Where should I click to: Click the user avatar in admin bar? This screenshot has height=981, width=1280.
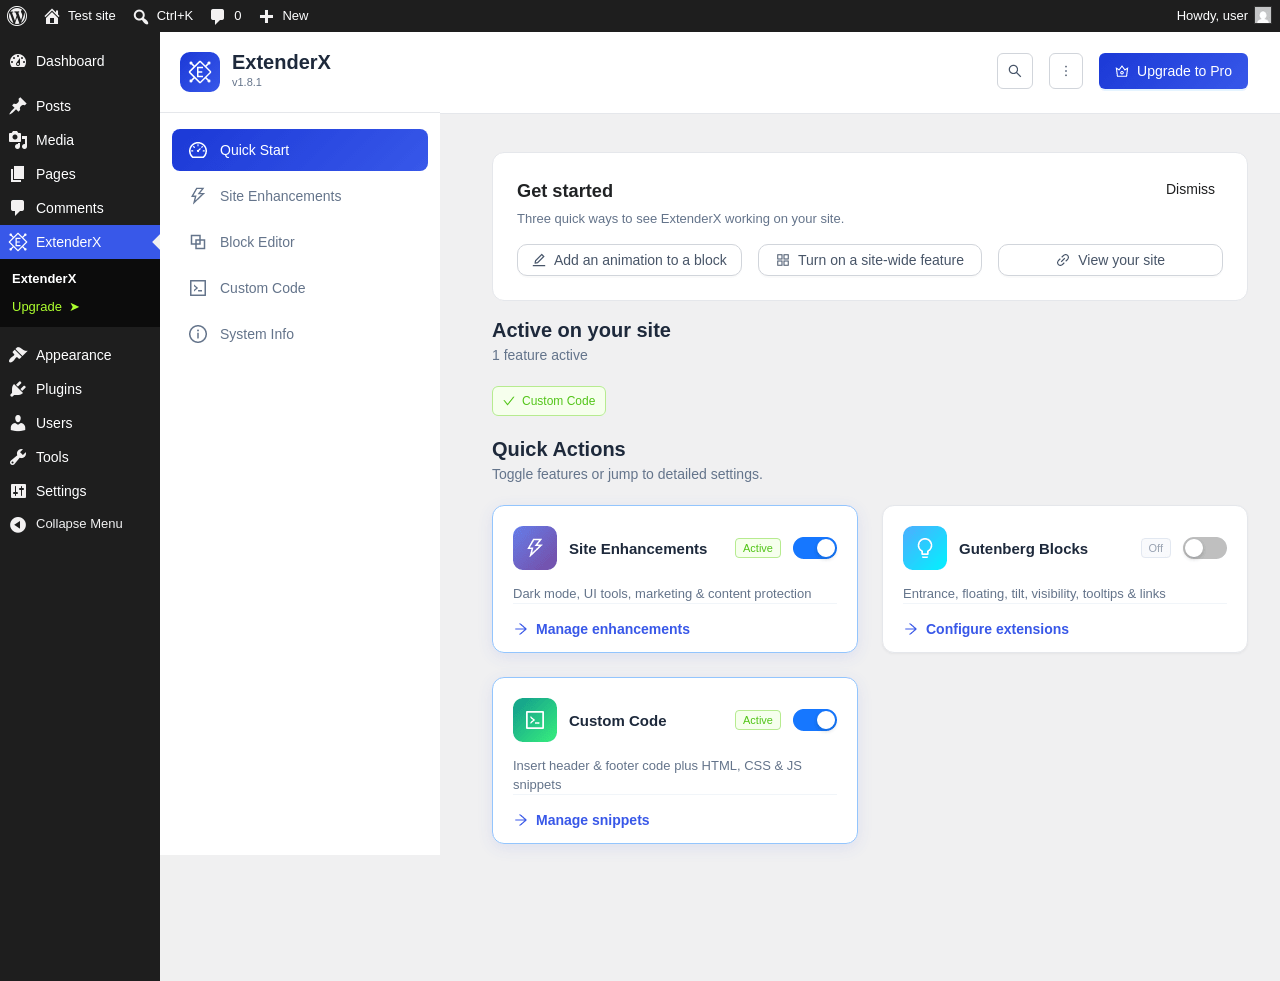point(1263,16)
